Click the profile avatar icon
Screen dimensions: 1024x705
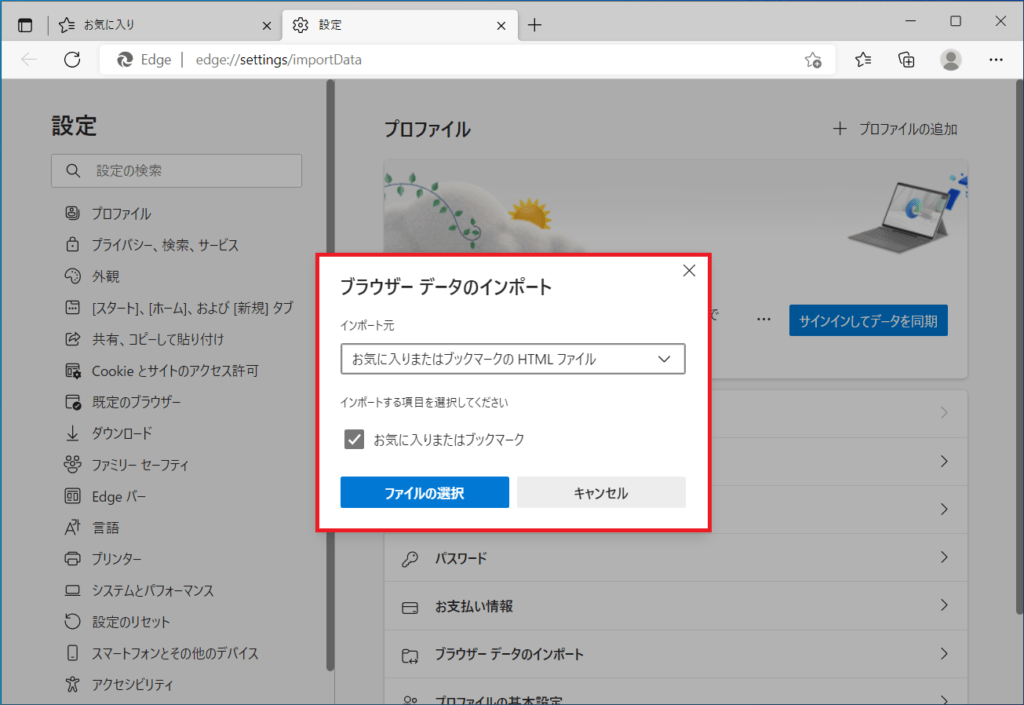coord(951,60)
